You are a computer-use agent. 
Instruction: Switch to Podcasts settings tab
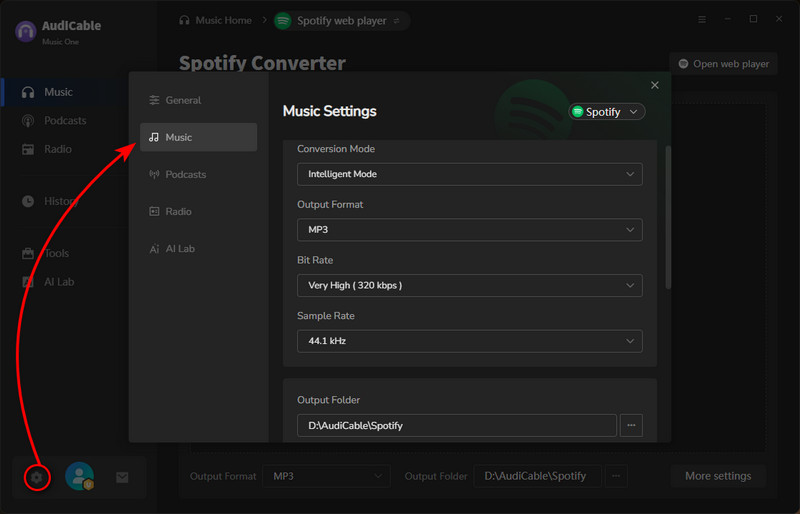coord(198,174)
